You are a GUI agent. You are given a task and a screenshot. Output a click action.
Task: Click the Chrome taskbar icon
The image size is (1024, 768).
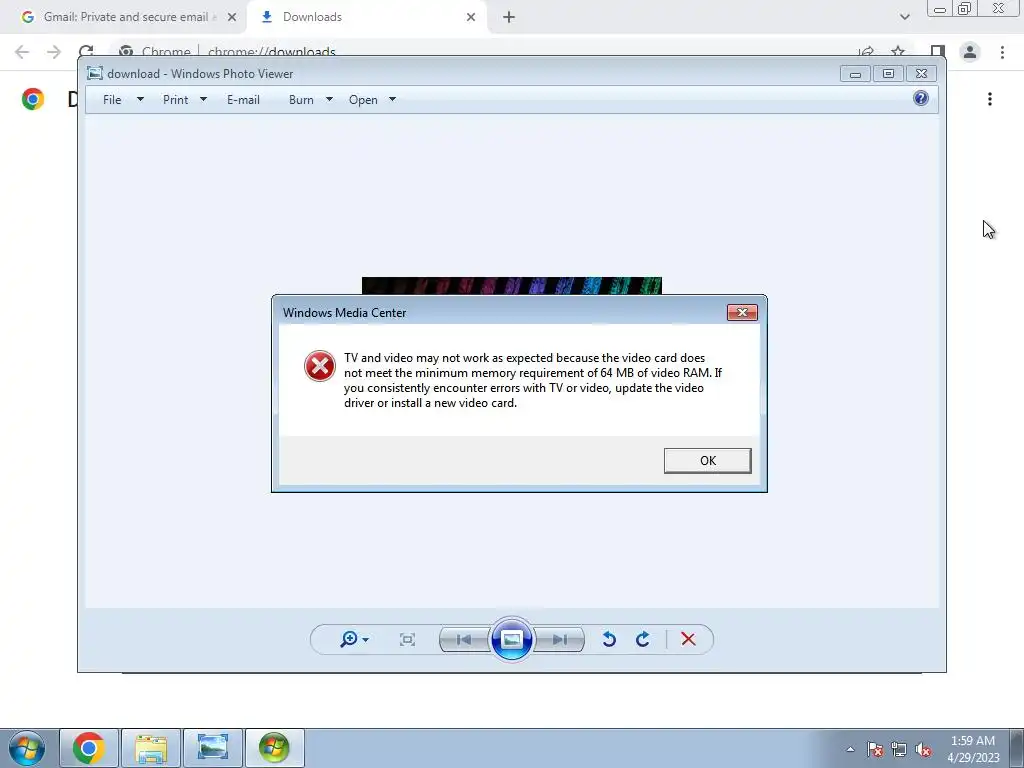pyautogui.click(x=89, y=748)
